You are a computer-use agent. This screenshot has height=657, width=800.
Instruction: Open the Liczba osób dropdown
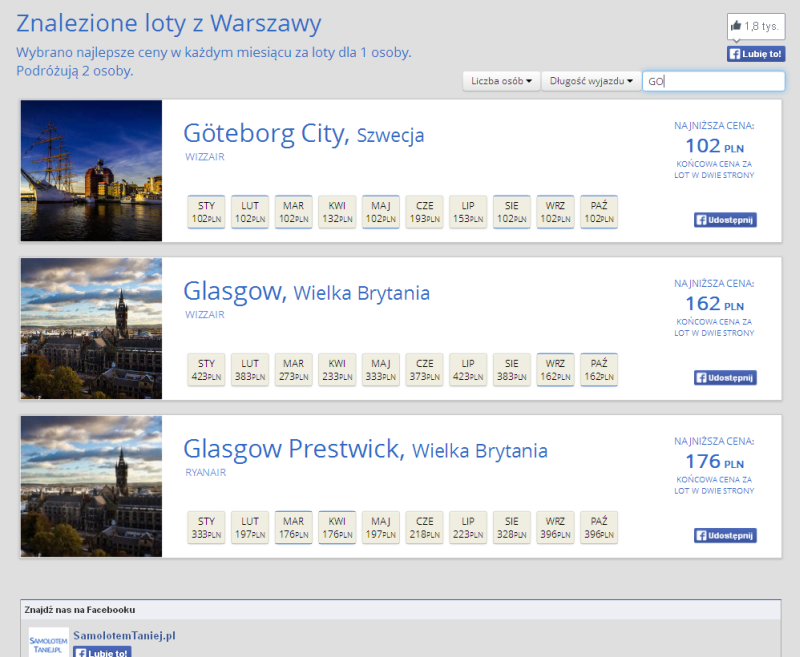pos(501,81)
